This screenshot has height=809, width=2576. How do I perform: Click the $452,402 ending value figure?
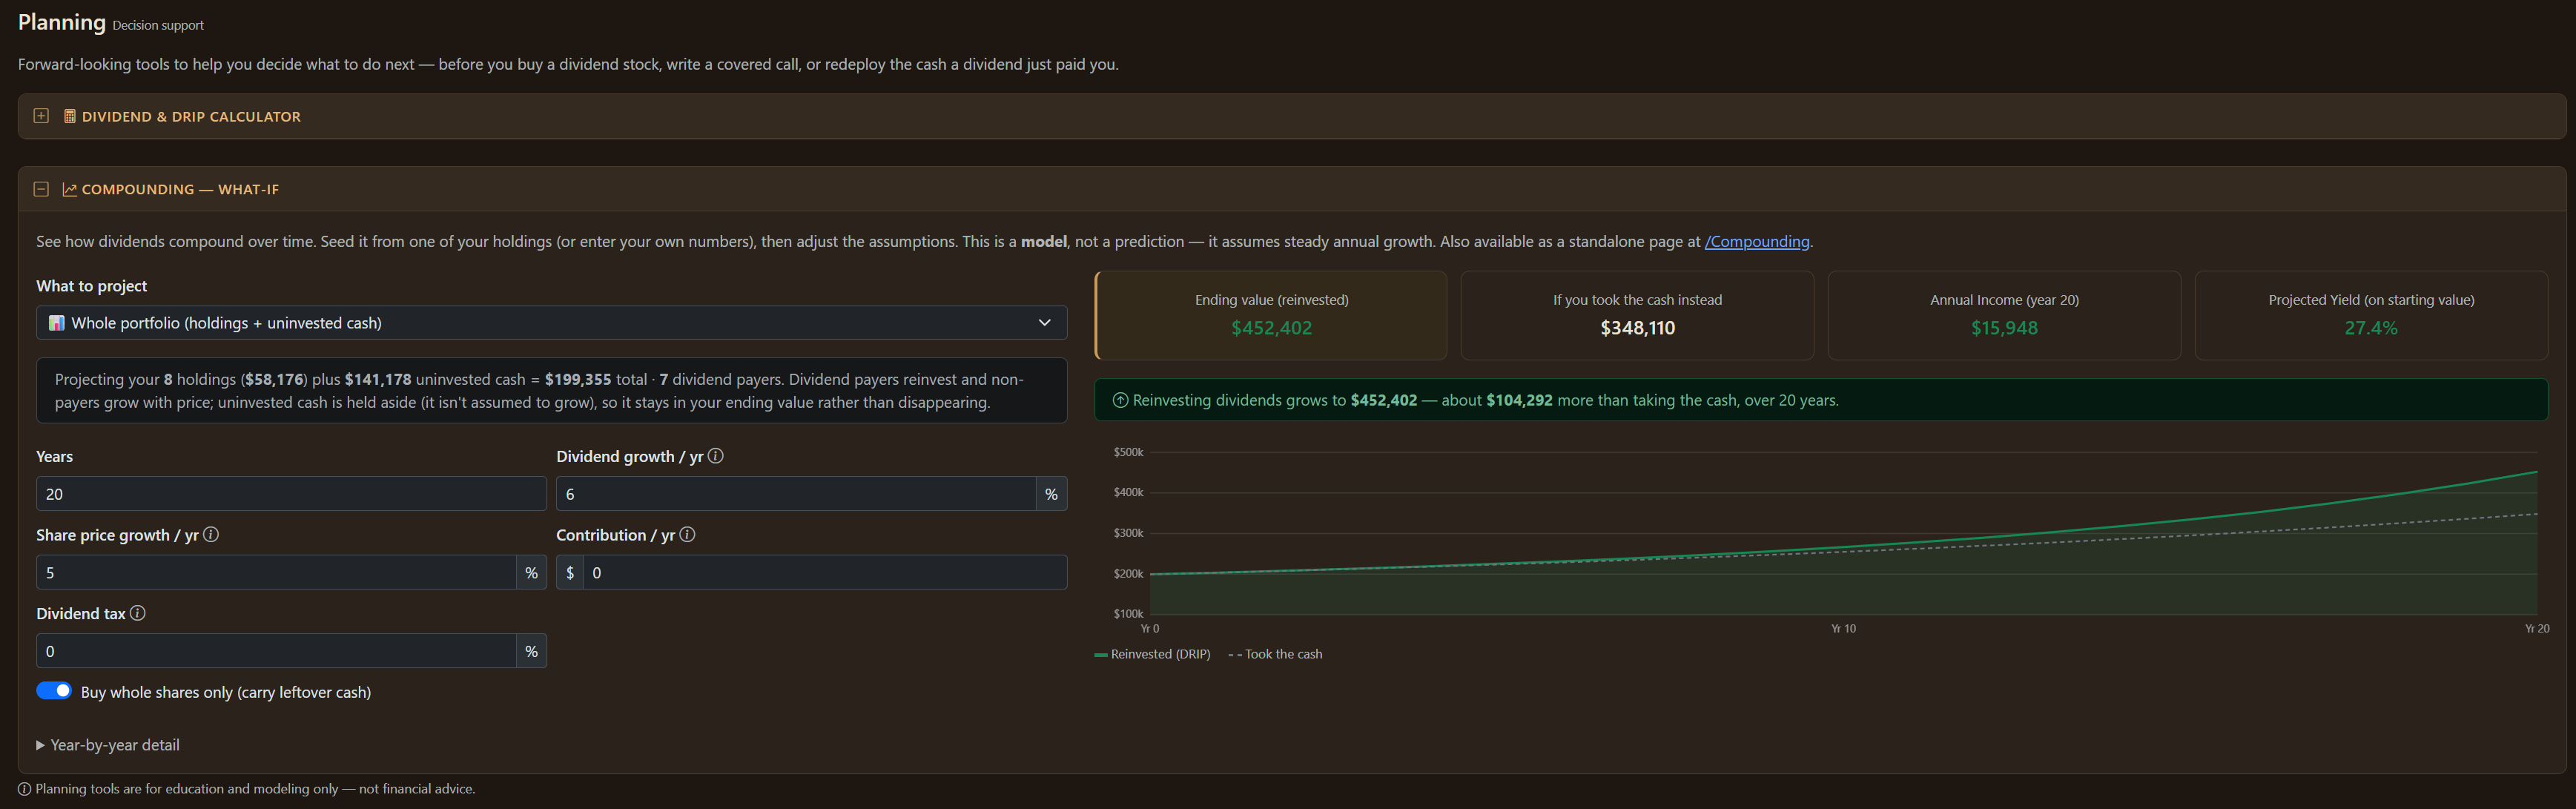tap(1271, 328)
